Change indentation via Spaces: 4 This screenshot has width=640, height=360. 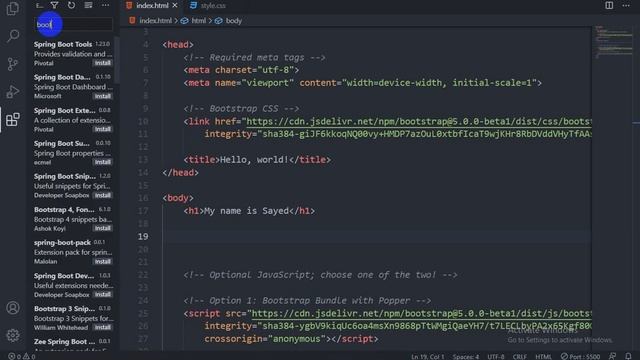tap(466, 356)
